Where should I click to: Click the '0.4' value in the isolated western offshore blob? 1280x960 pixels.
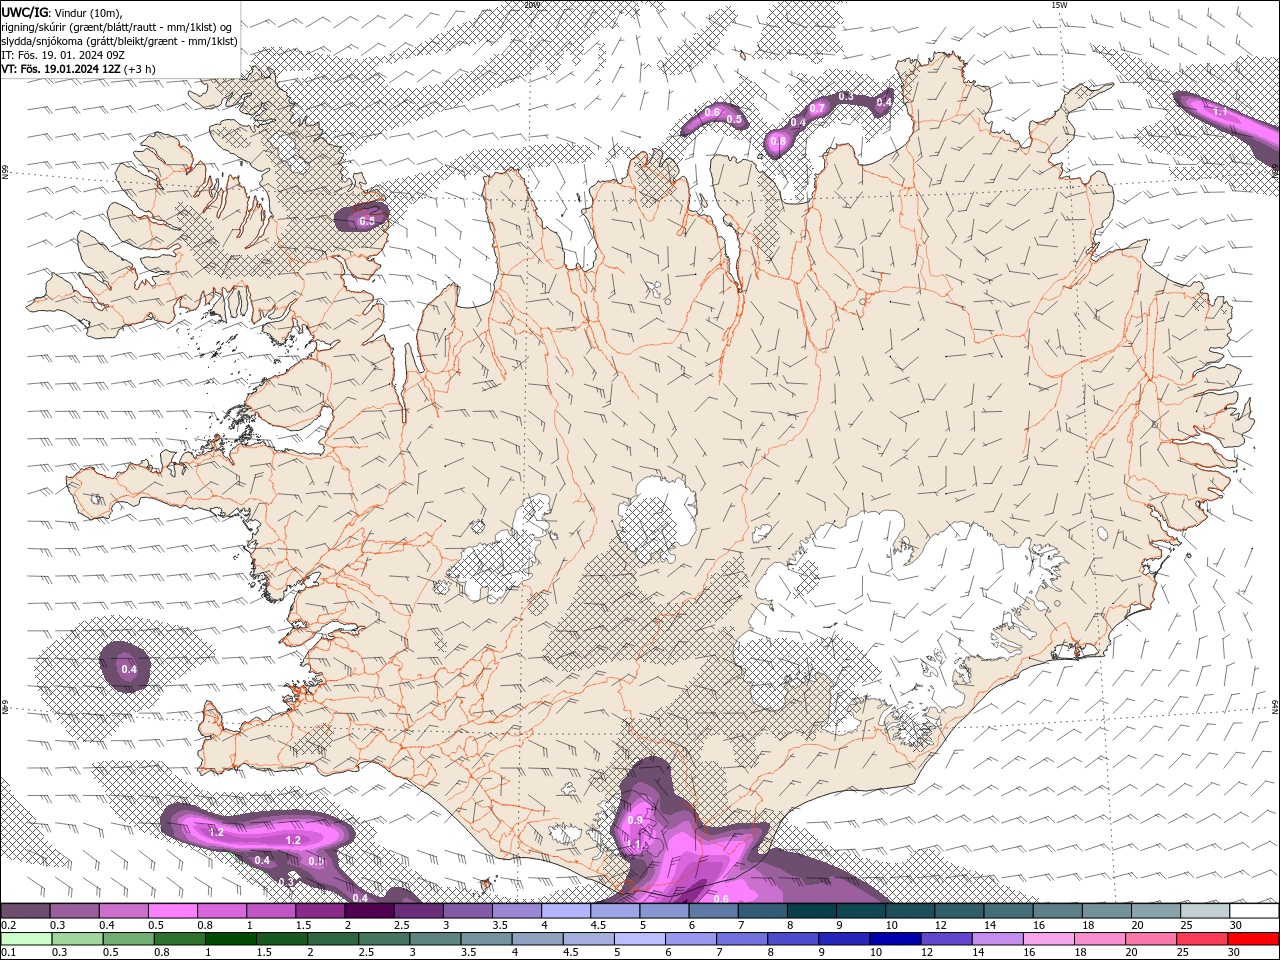129,669
